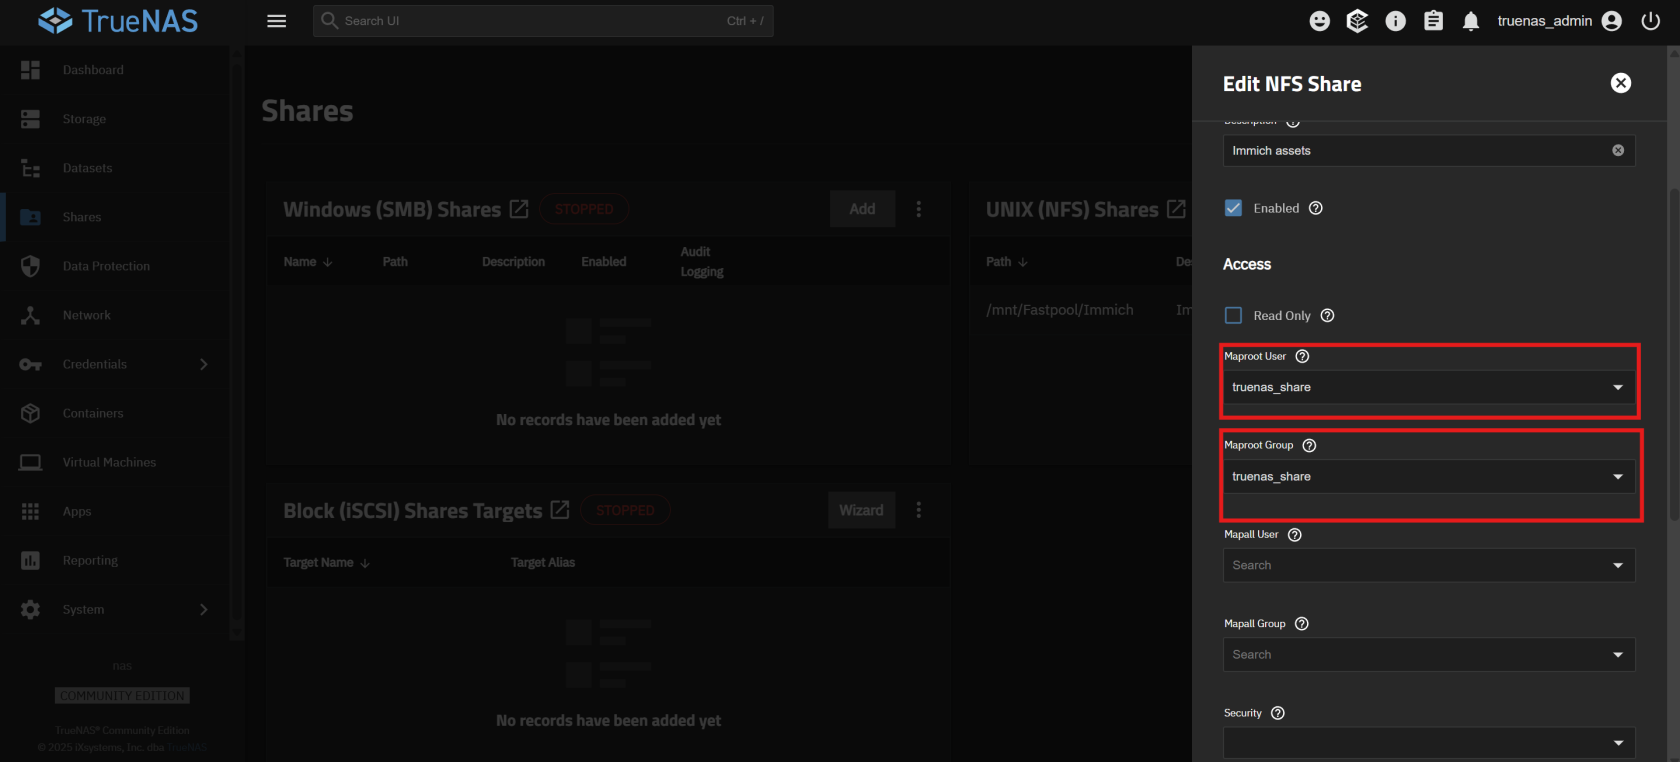
Task: Open the TrueCommand status icon
Action: point(1357,21)
